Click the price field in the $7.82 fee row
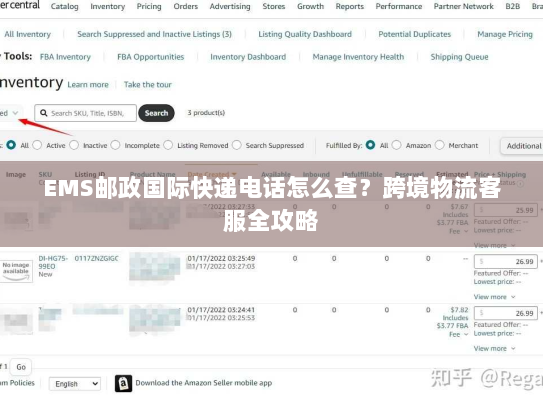Viewport: 543px width, 408px height. (506, 313)
